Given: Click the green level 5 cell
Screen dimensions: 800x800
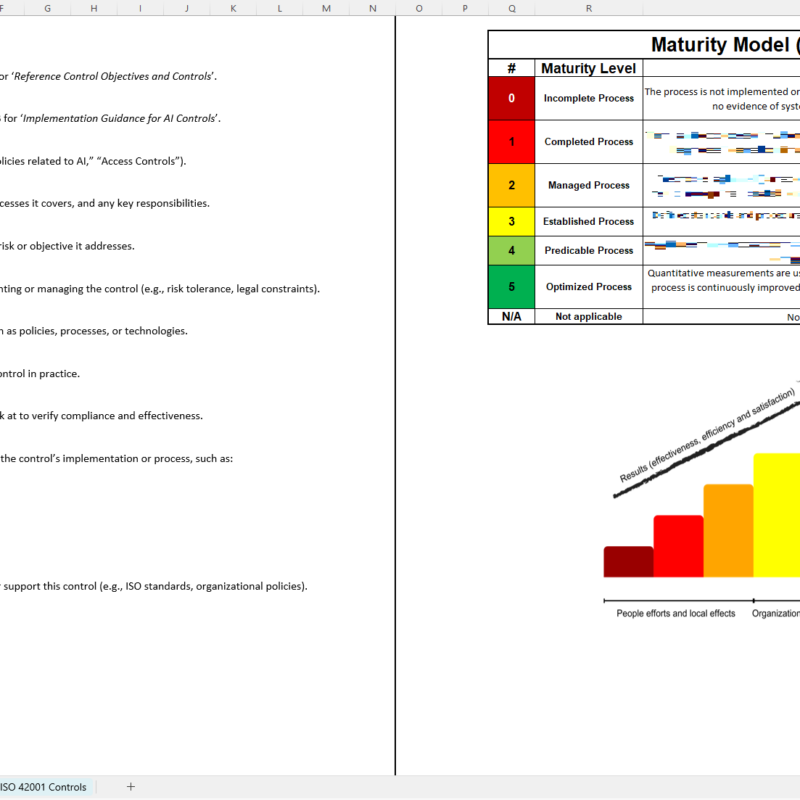Looking at the screenshot, I should tap(511, 286).
